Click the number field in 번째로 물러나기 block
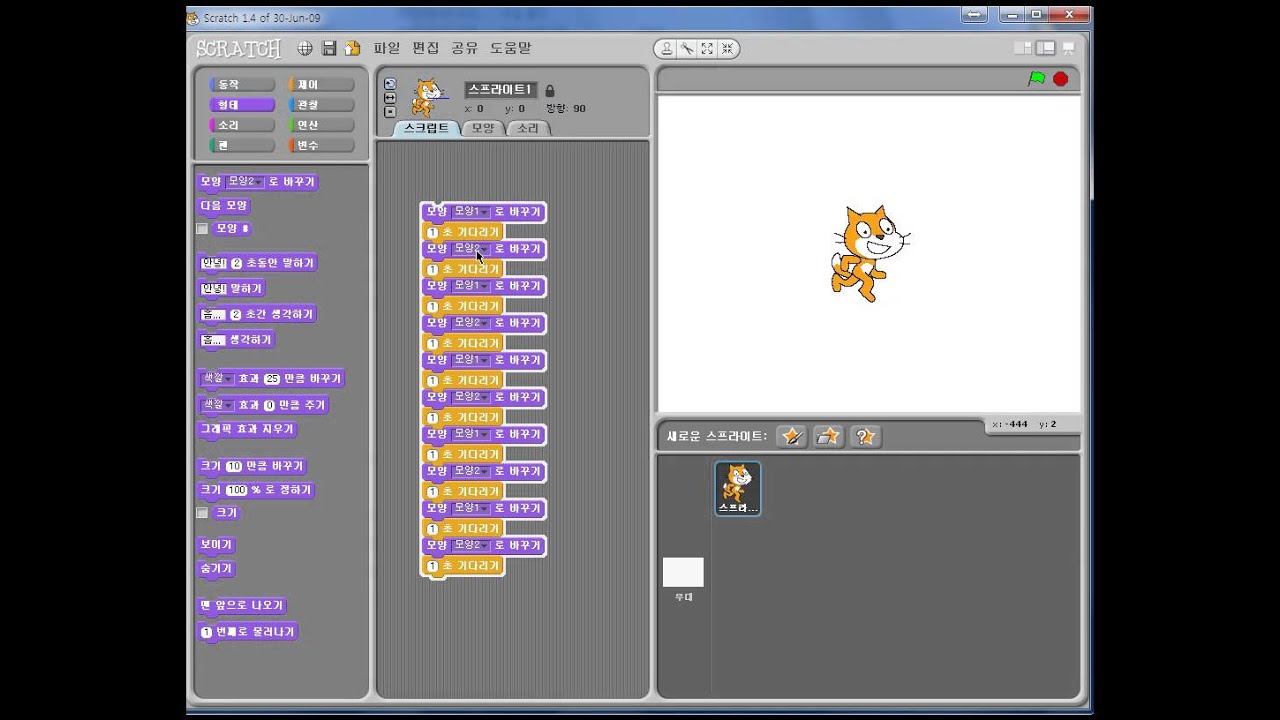The height and width of the screenshot is (720, 1280). point(206,632)
